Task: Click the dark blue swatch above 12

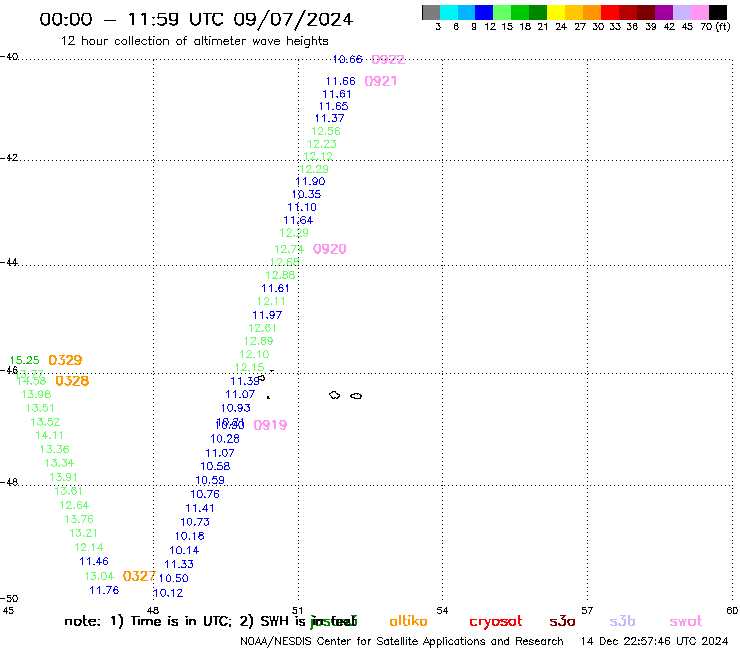Action: pos(484,12)
